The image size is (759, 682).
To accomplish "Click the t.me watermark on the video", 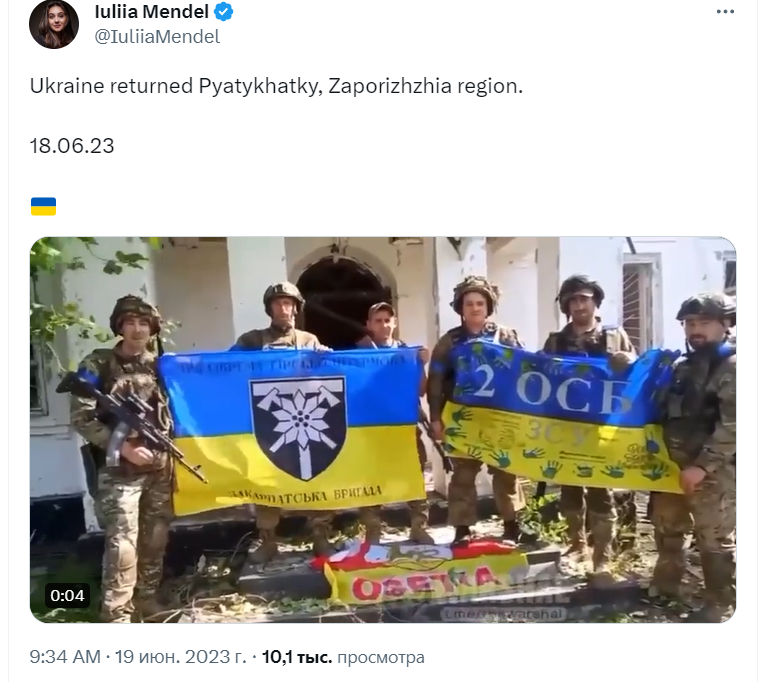I will (x=503, y=614).
